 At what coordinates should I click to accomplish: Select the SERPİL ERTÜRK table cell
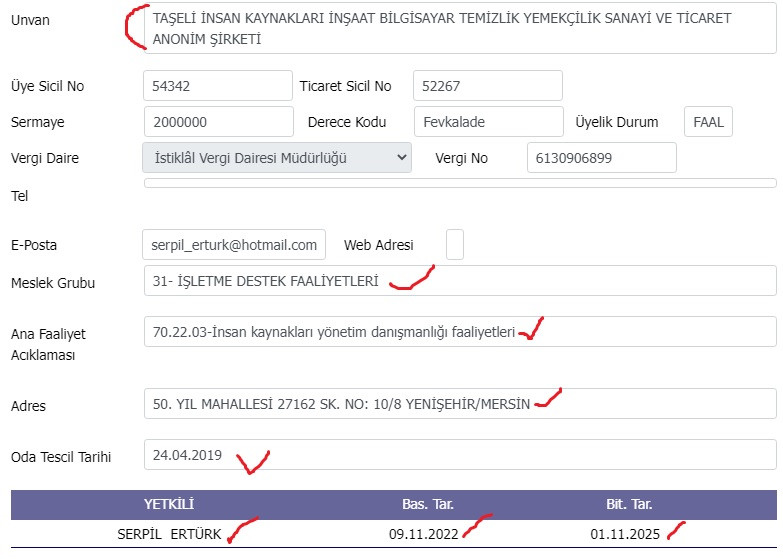click(x=169, y=534)
